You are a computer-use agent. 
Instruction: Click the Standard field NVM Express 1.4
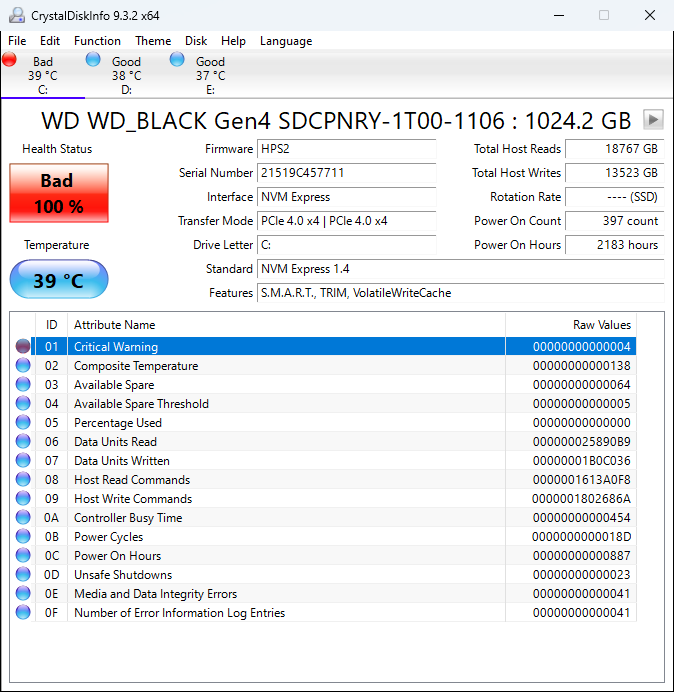tap(460, 269)
